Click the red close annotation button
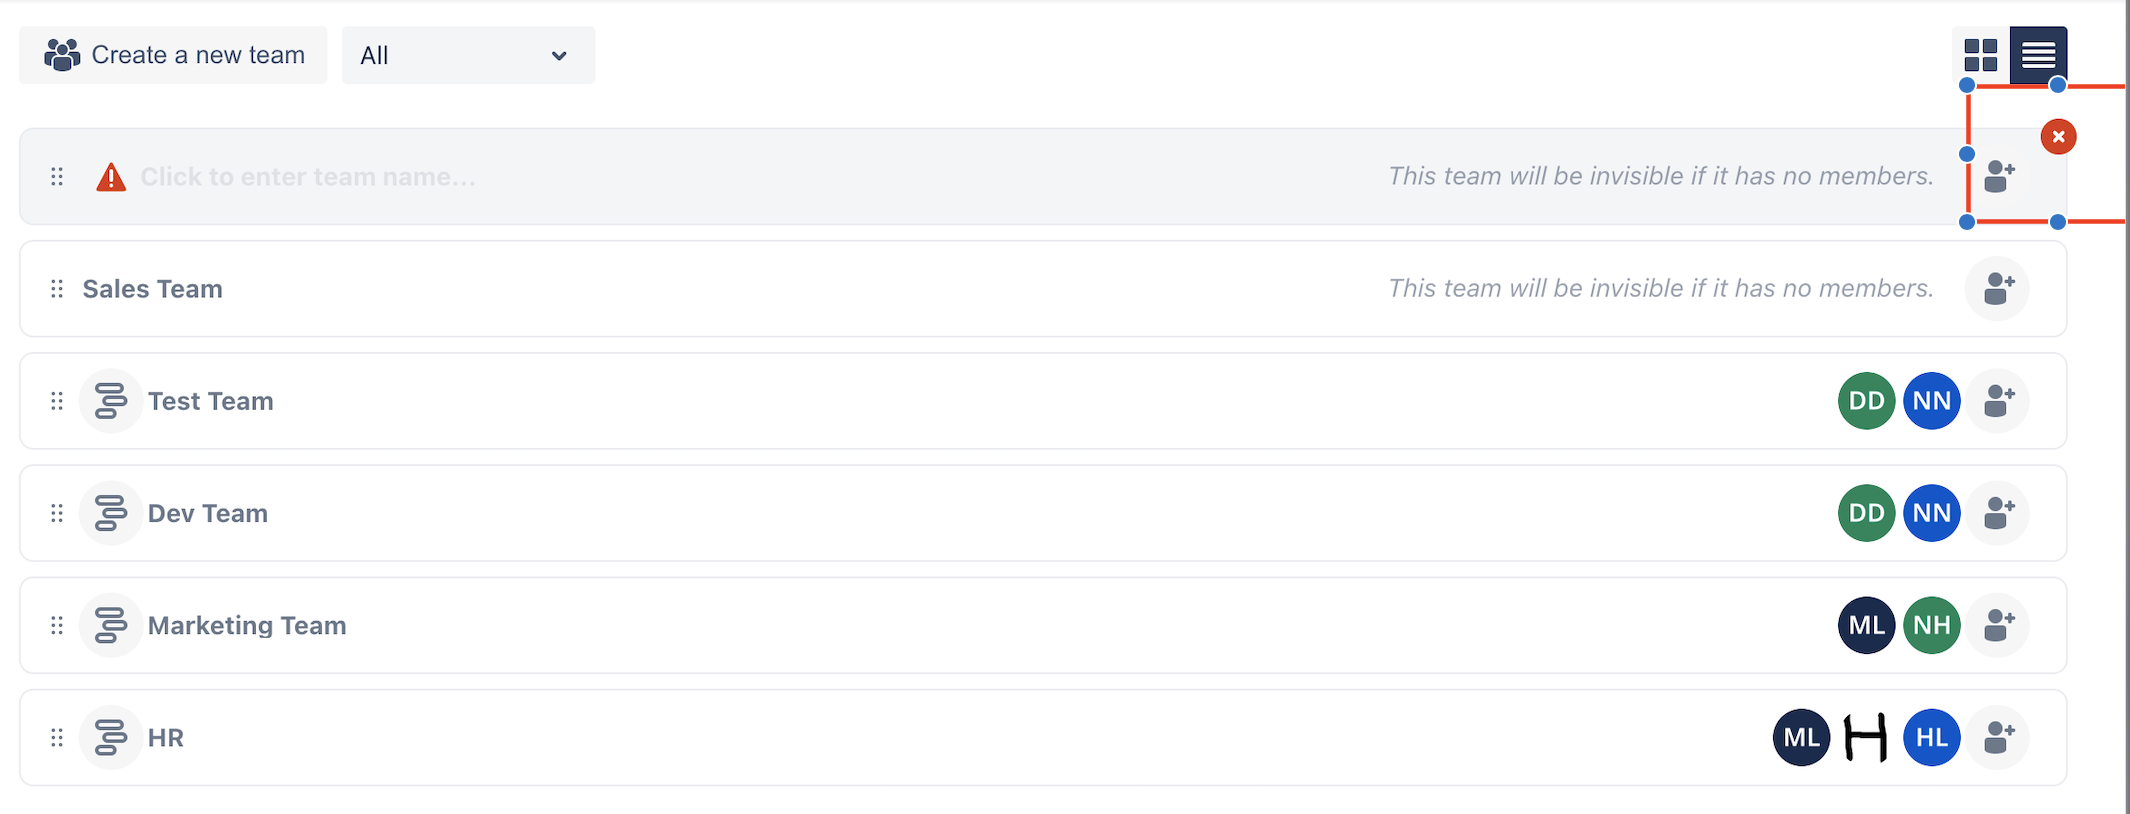Viewport: 2130px width, 814px height. (x=2058, y=137)
